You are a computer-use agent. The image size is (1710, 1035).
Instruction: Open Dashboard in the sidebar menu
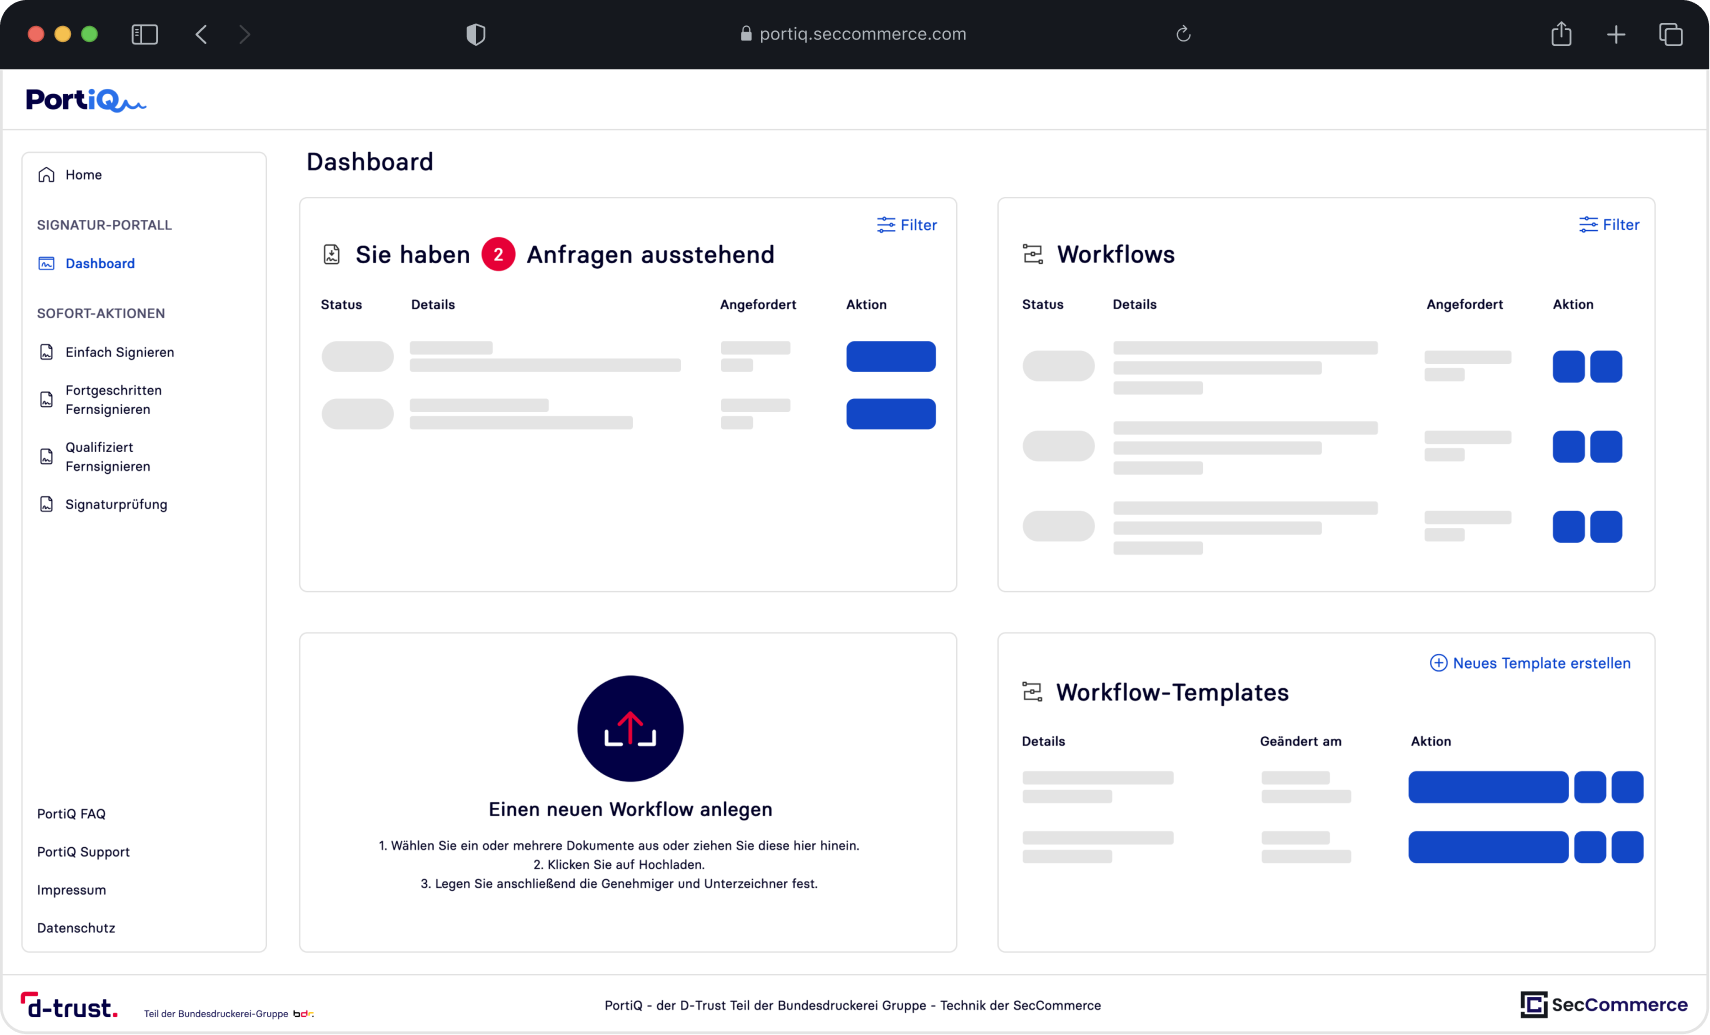tap(100, 264)
